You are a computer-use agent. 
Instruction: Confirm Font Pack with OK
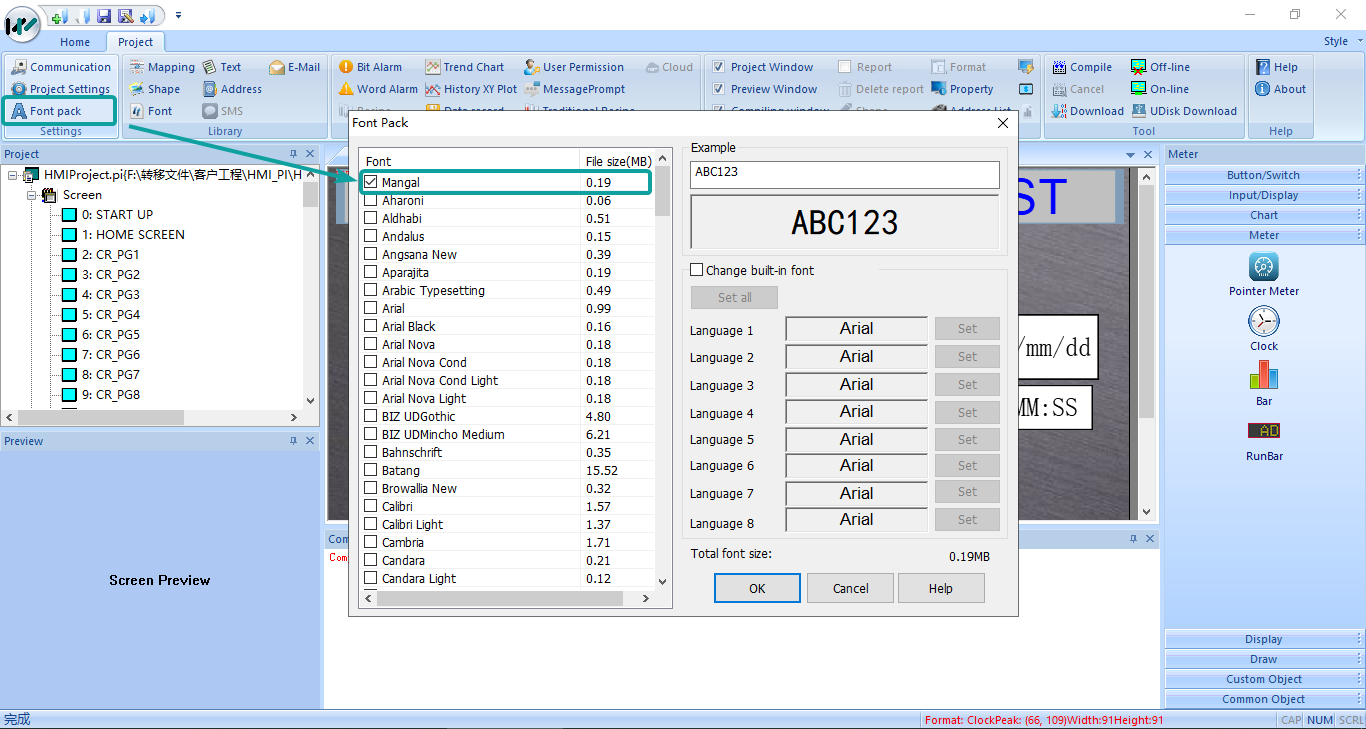pos(757,588)
